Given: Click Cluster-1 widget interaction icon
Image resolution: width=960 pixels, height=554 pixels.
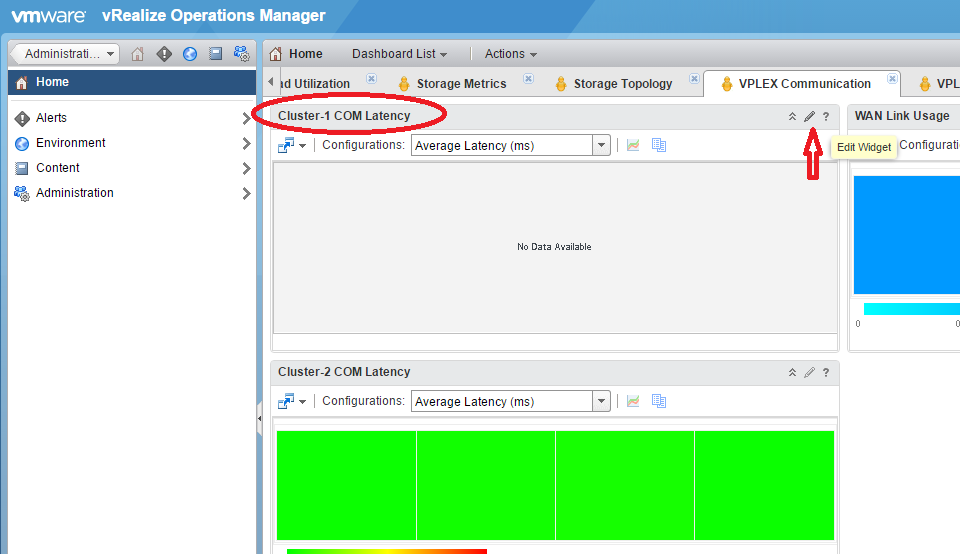Looking at the screenshot, I should pyautogui.click(x=286, y=145).
